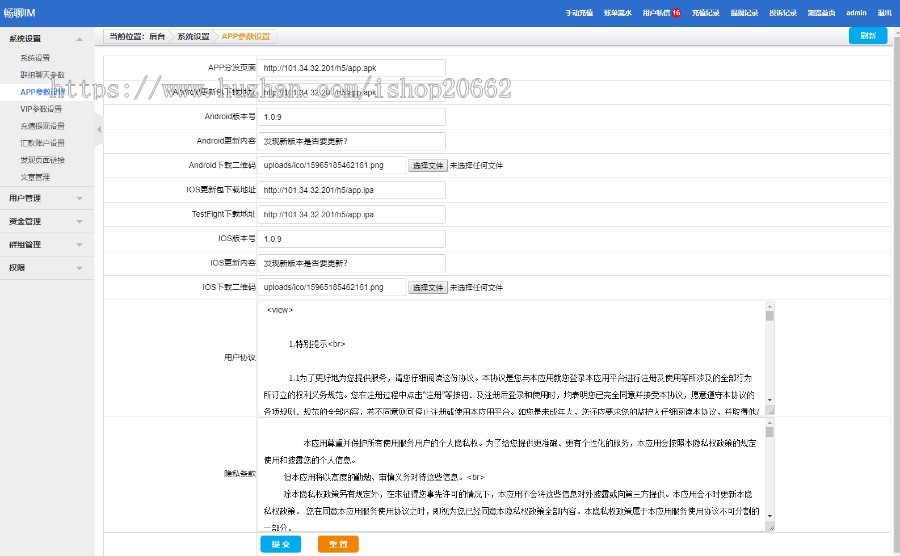Click the blue 刷新 refresh button
This screenshot has height=556, width=900.
[x=867, y=36]
